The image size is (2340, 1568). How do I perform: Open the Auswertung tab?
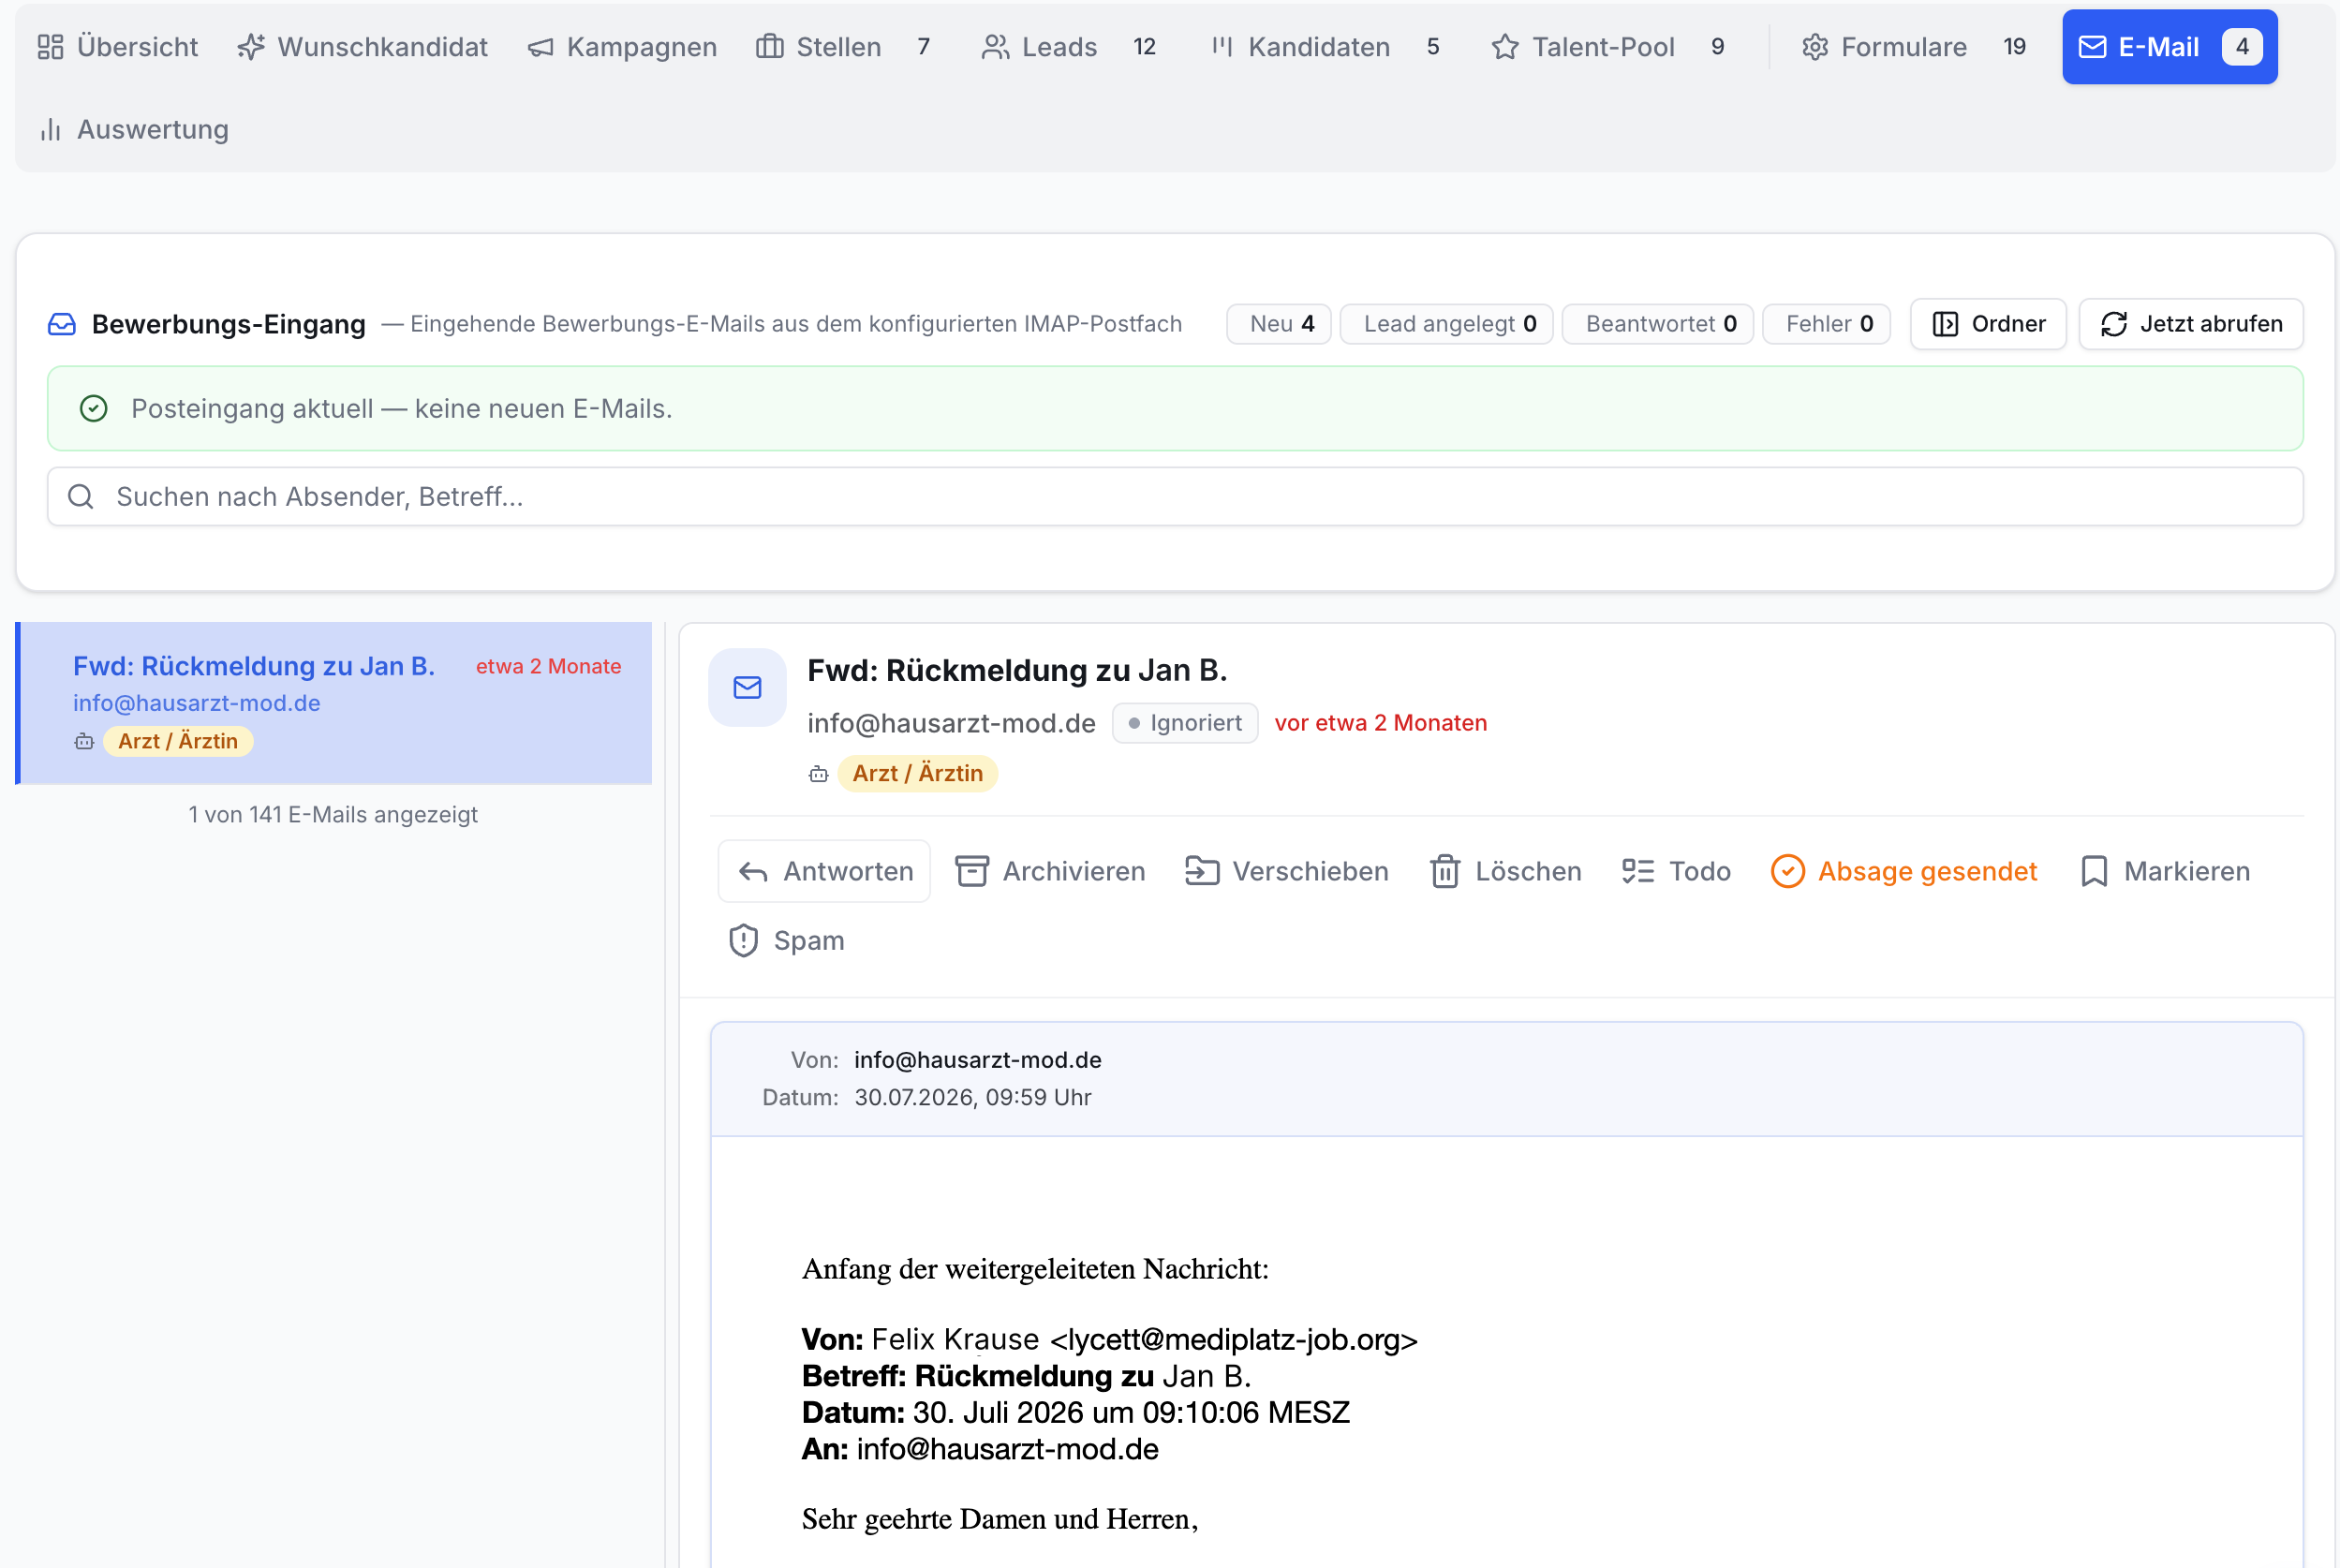pos(134,129)
